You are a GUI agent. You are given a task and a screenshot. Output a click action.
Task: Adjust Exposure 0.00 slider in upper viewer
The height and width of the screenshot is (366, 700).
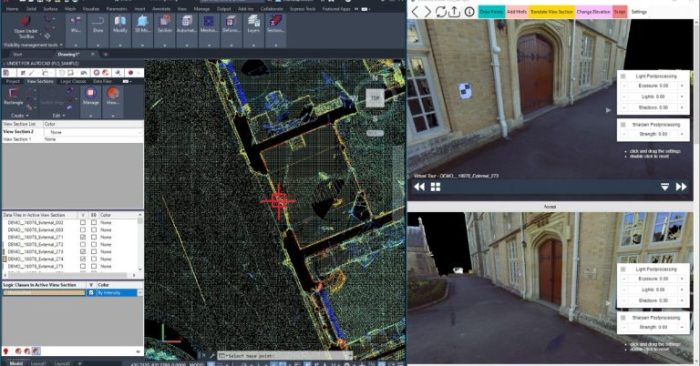tap(653, 86)
